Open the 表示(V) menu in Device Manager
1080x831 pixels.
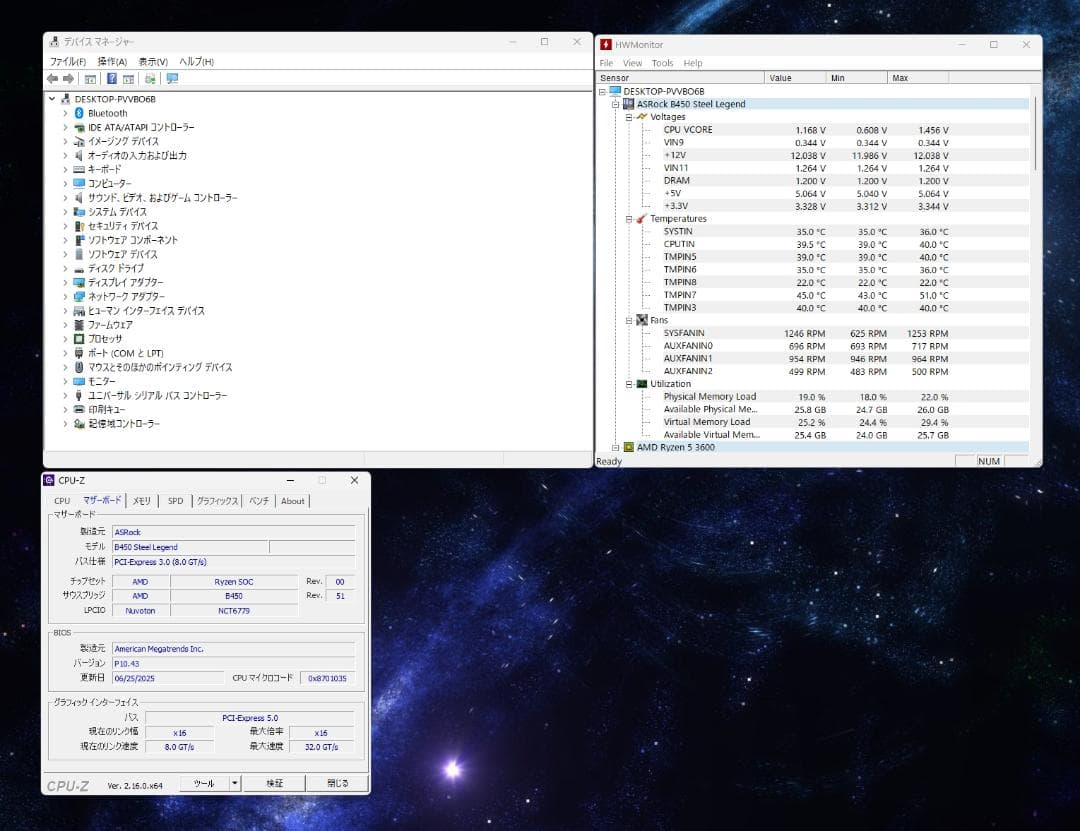tap(153, 61)
